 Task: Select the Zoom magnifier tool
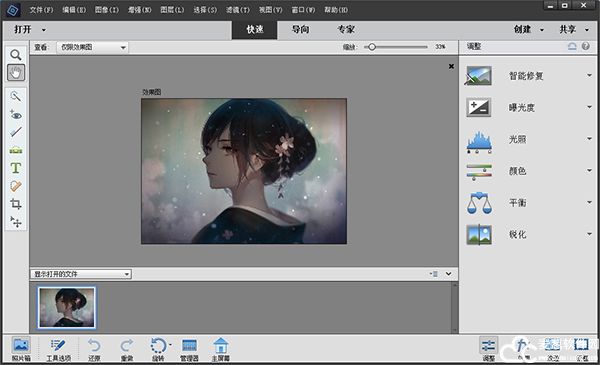[16, 55]
